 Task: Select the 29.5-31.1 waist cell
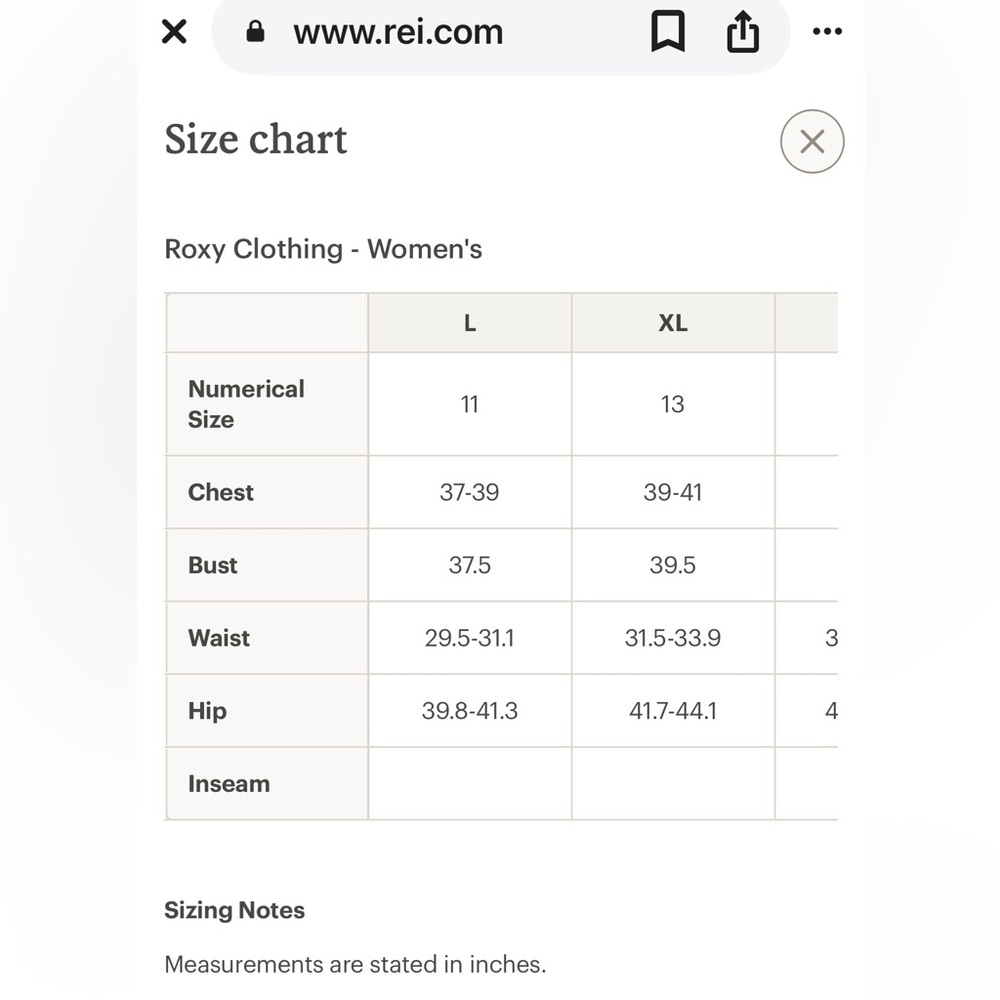pyautogui.click(x=470, y=637)
